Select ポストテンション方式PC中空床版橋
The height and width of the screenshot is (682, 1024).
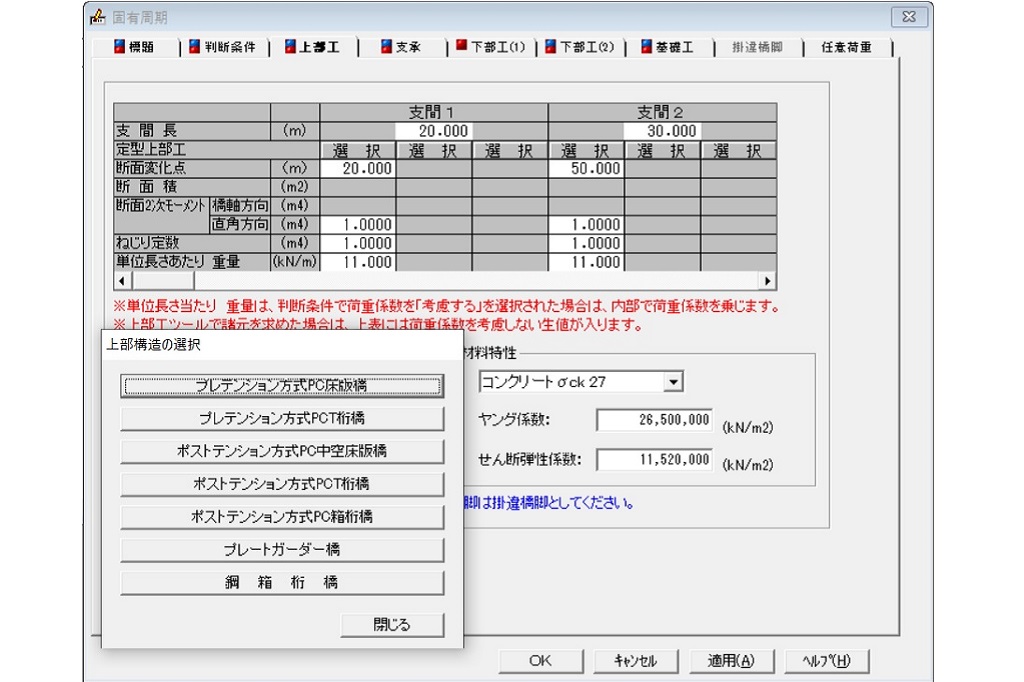tap(282, 451)
